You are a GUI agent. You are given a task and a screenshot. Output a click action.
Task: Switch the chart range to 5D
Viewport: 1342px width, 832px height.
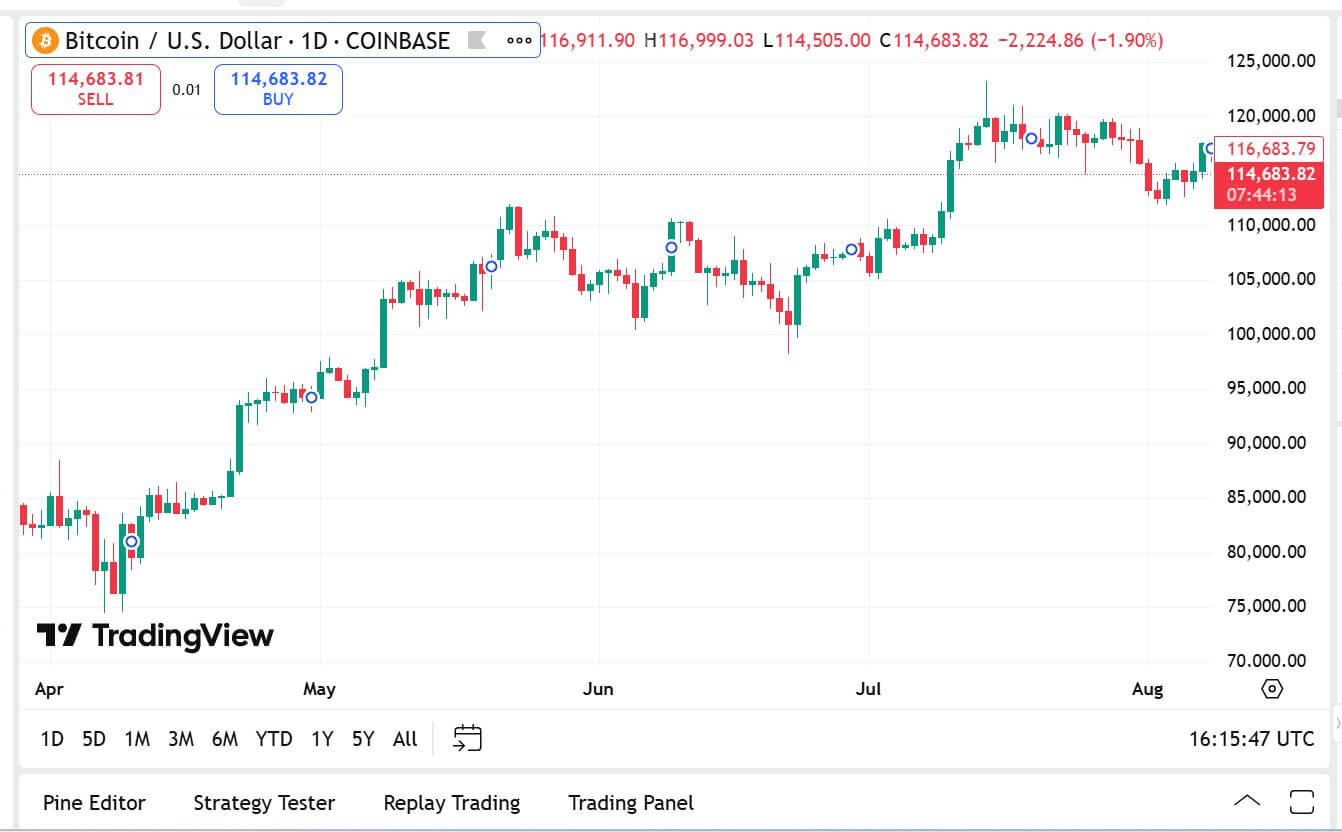[94, 739]
